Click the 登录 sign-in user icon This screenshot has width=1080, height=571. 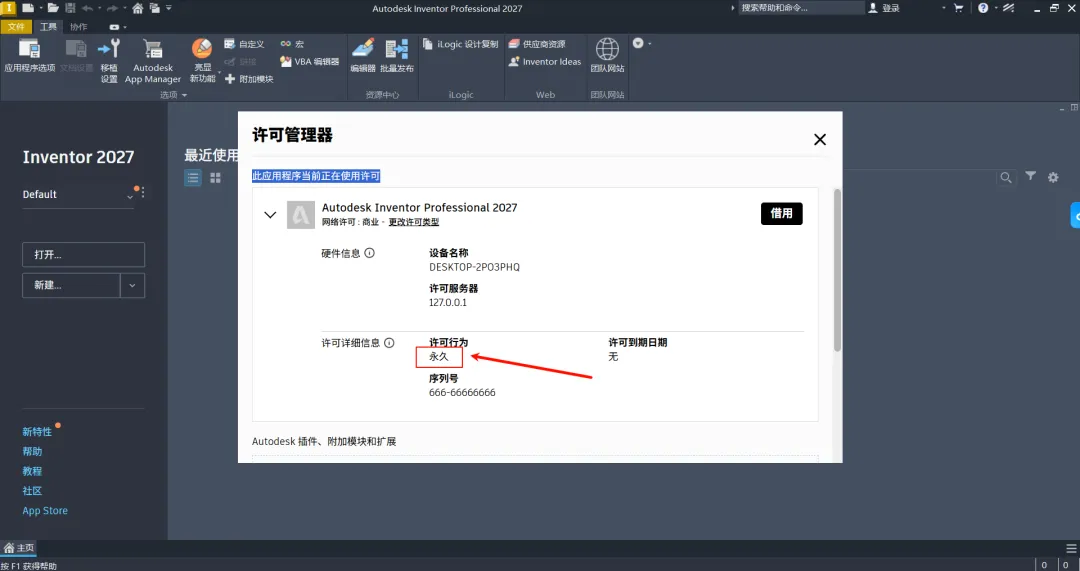pos(873,8)
